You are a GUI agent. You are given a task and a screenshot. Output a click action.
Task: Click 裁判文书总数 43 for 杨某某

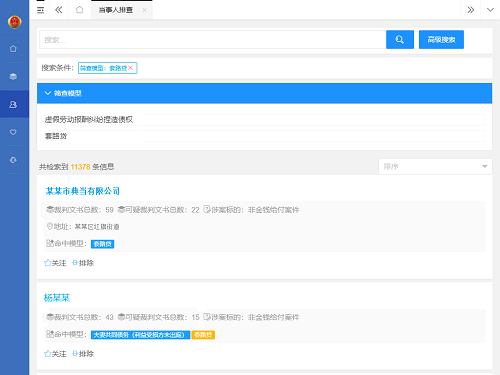tap(80, 317)
